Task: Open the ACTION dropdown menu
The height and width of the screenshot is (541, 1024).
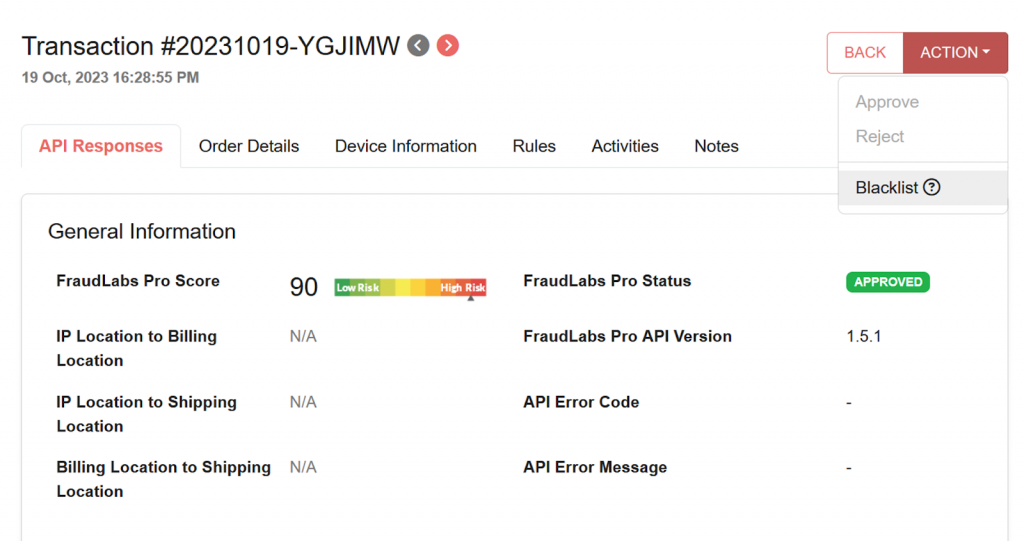Action: click(955, 52)
